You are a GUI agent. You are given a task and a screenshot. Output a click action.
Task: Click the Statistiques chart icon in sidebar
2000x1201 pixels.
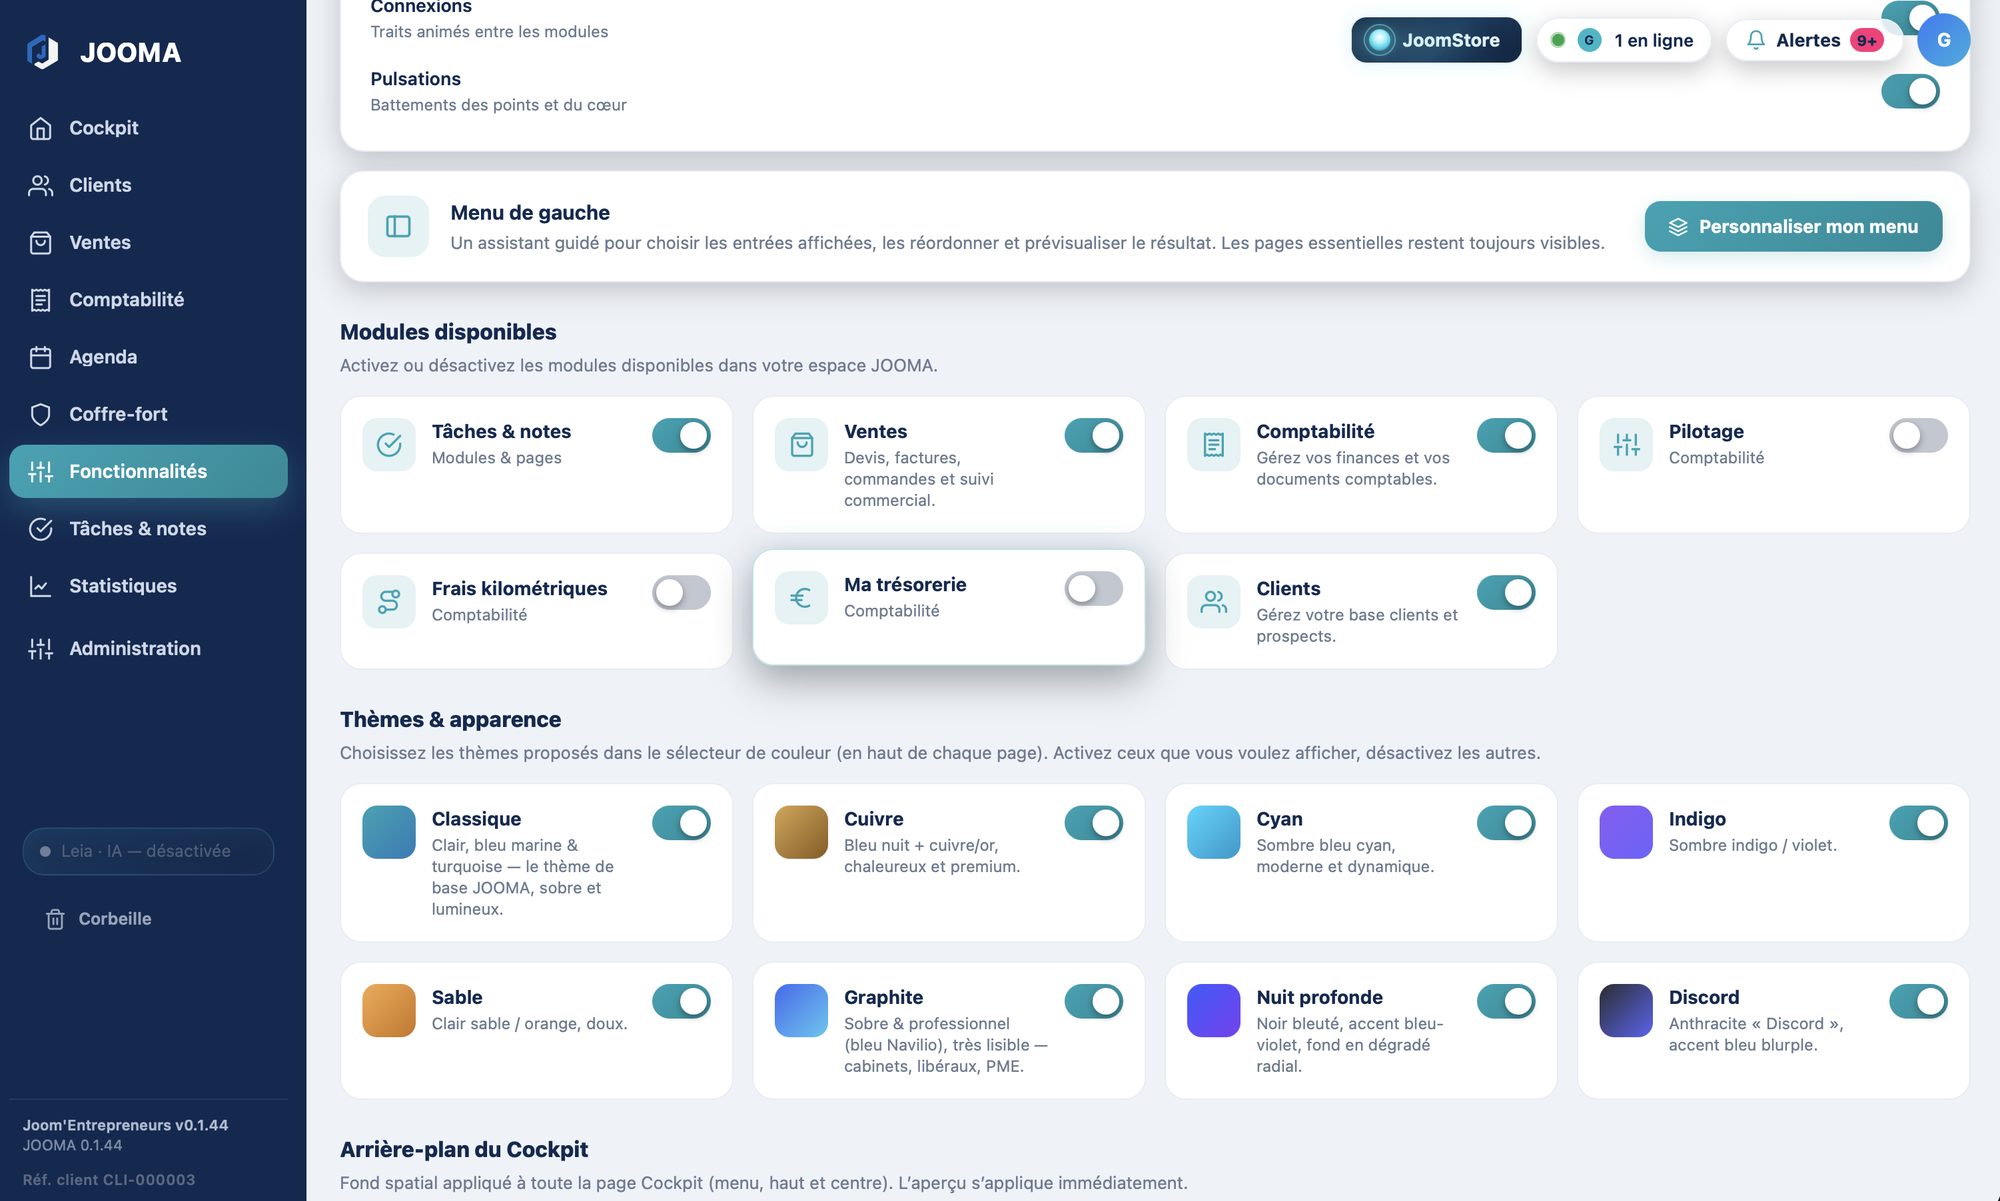(41, 586)
